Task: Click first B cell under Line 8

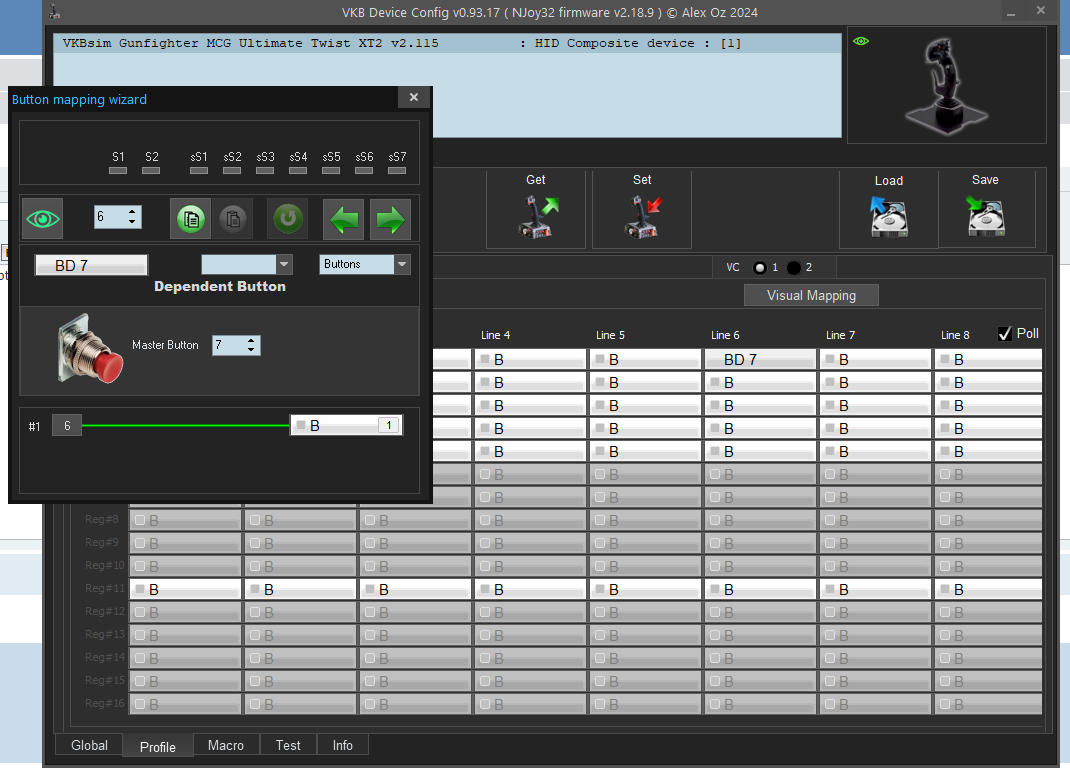Action: (x=989, y=360)
